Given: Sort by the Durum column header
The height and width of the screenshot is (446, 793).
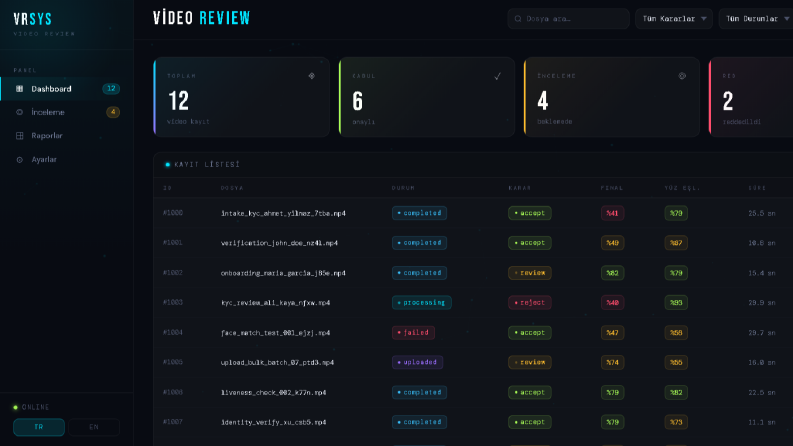Looking at the screenshot, I should (x=403, y=188).
